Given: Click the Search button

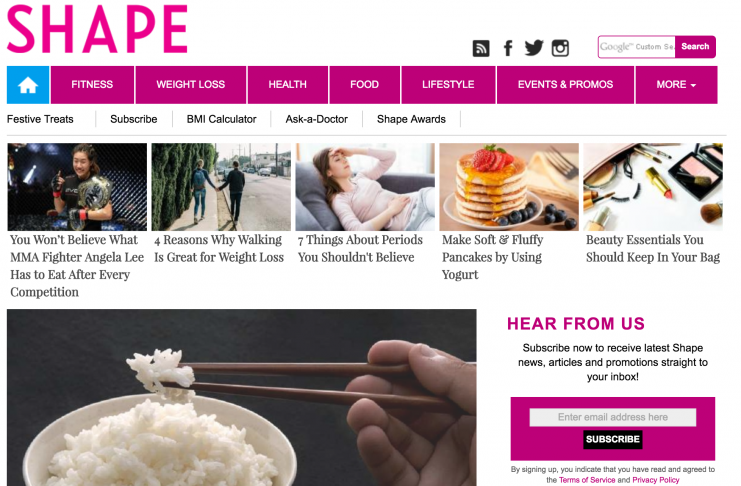Looking at the screenshot, I should pyautogui.click(x=695, y=47).
